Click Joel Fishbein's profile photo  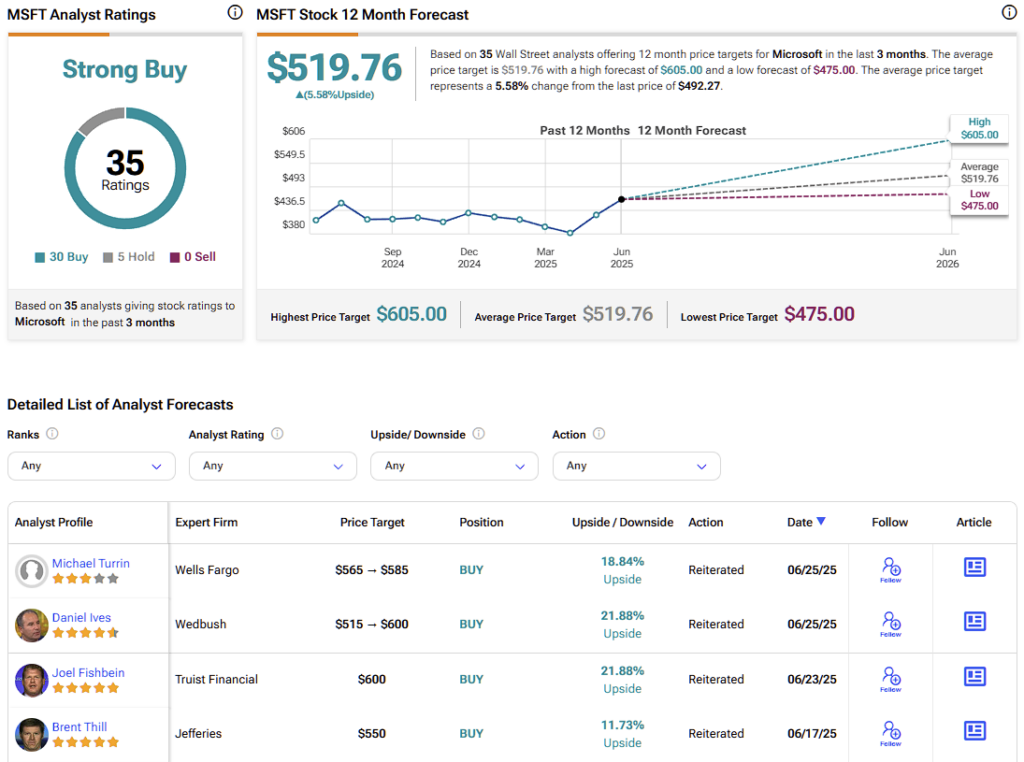tap(31, 680)
